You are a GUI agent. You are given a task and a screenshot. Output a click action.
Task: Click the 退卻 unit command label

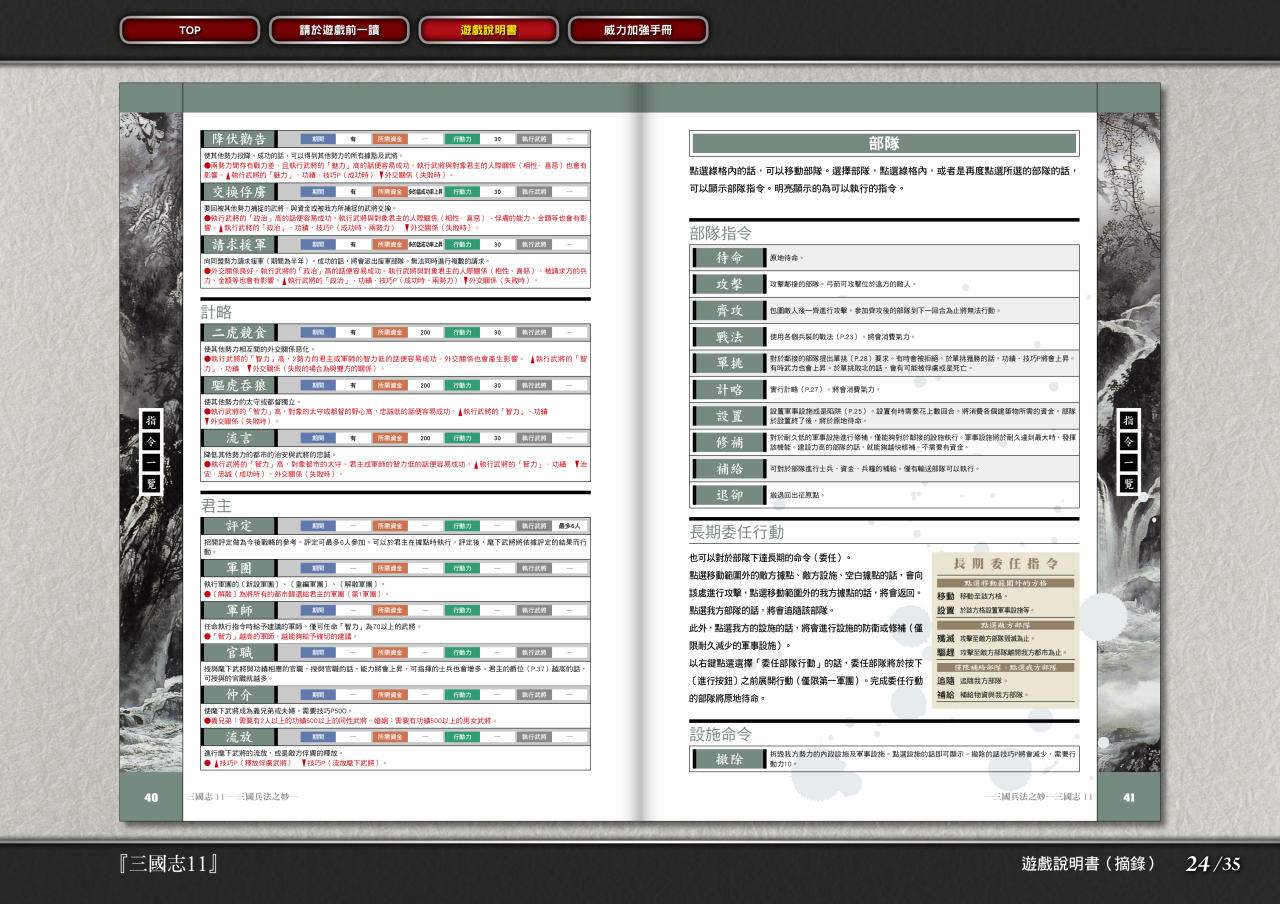tap(729, 495)
